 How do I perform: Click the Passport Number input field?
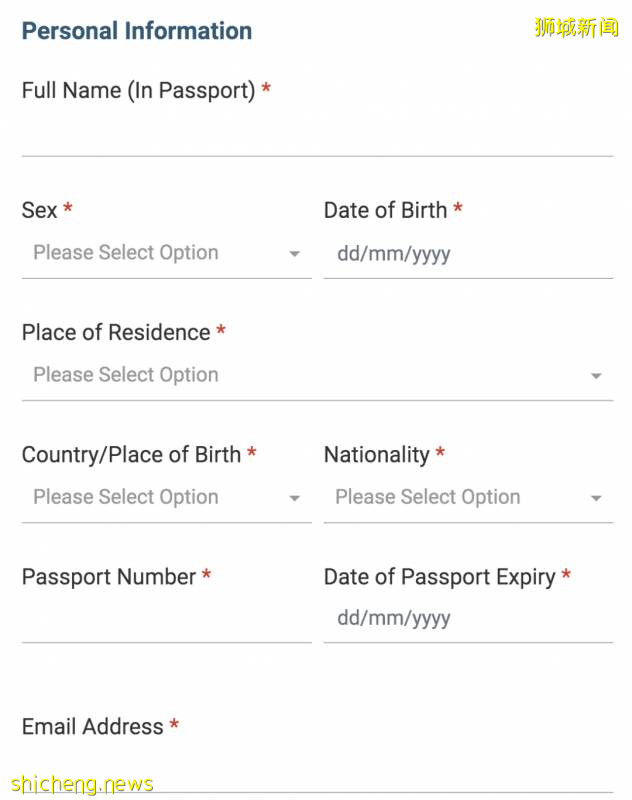(x=166, y=620)
